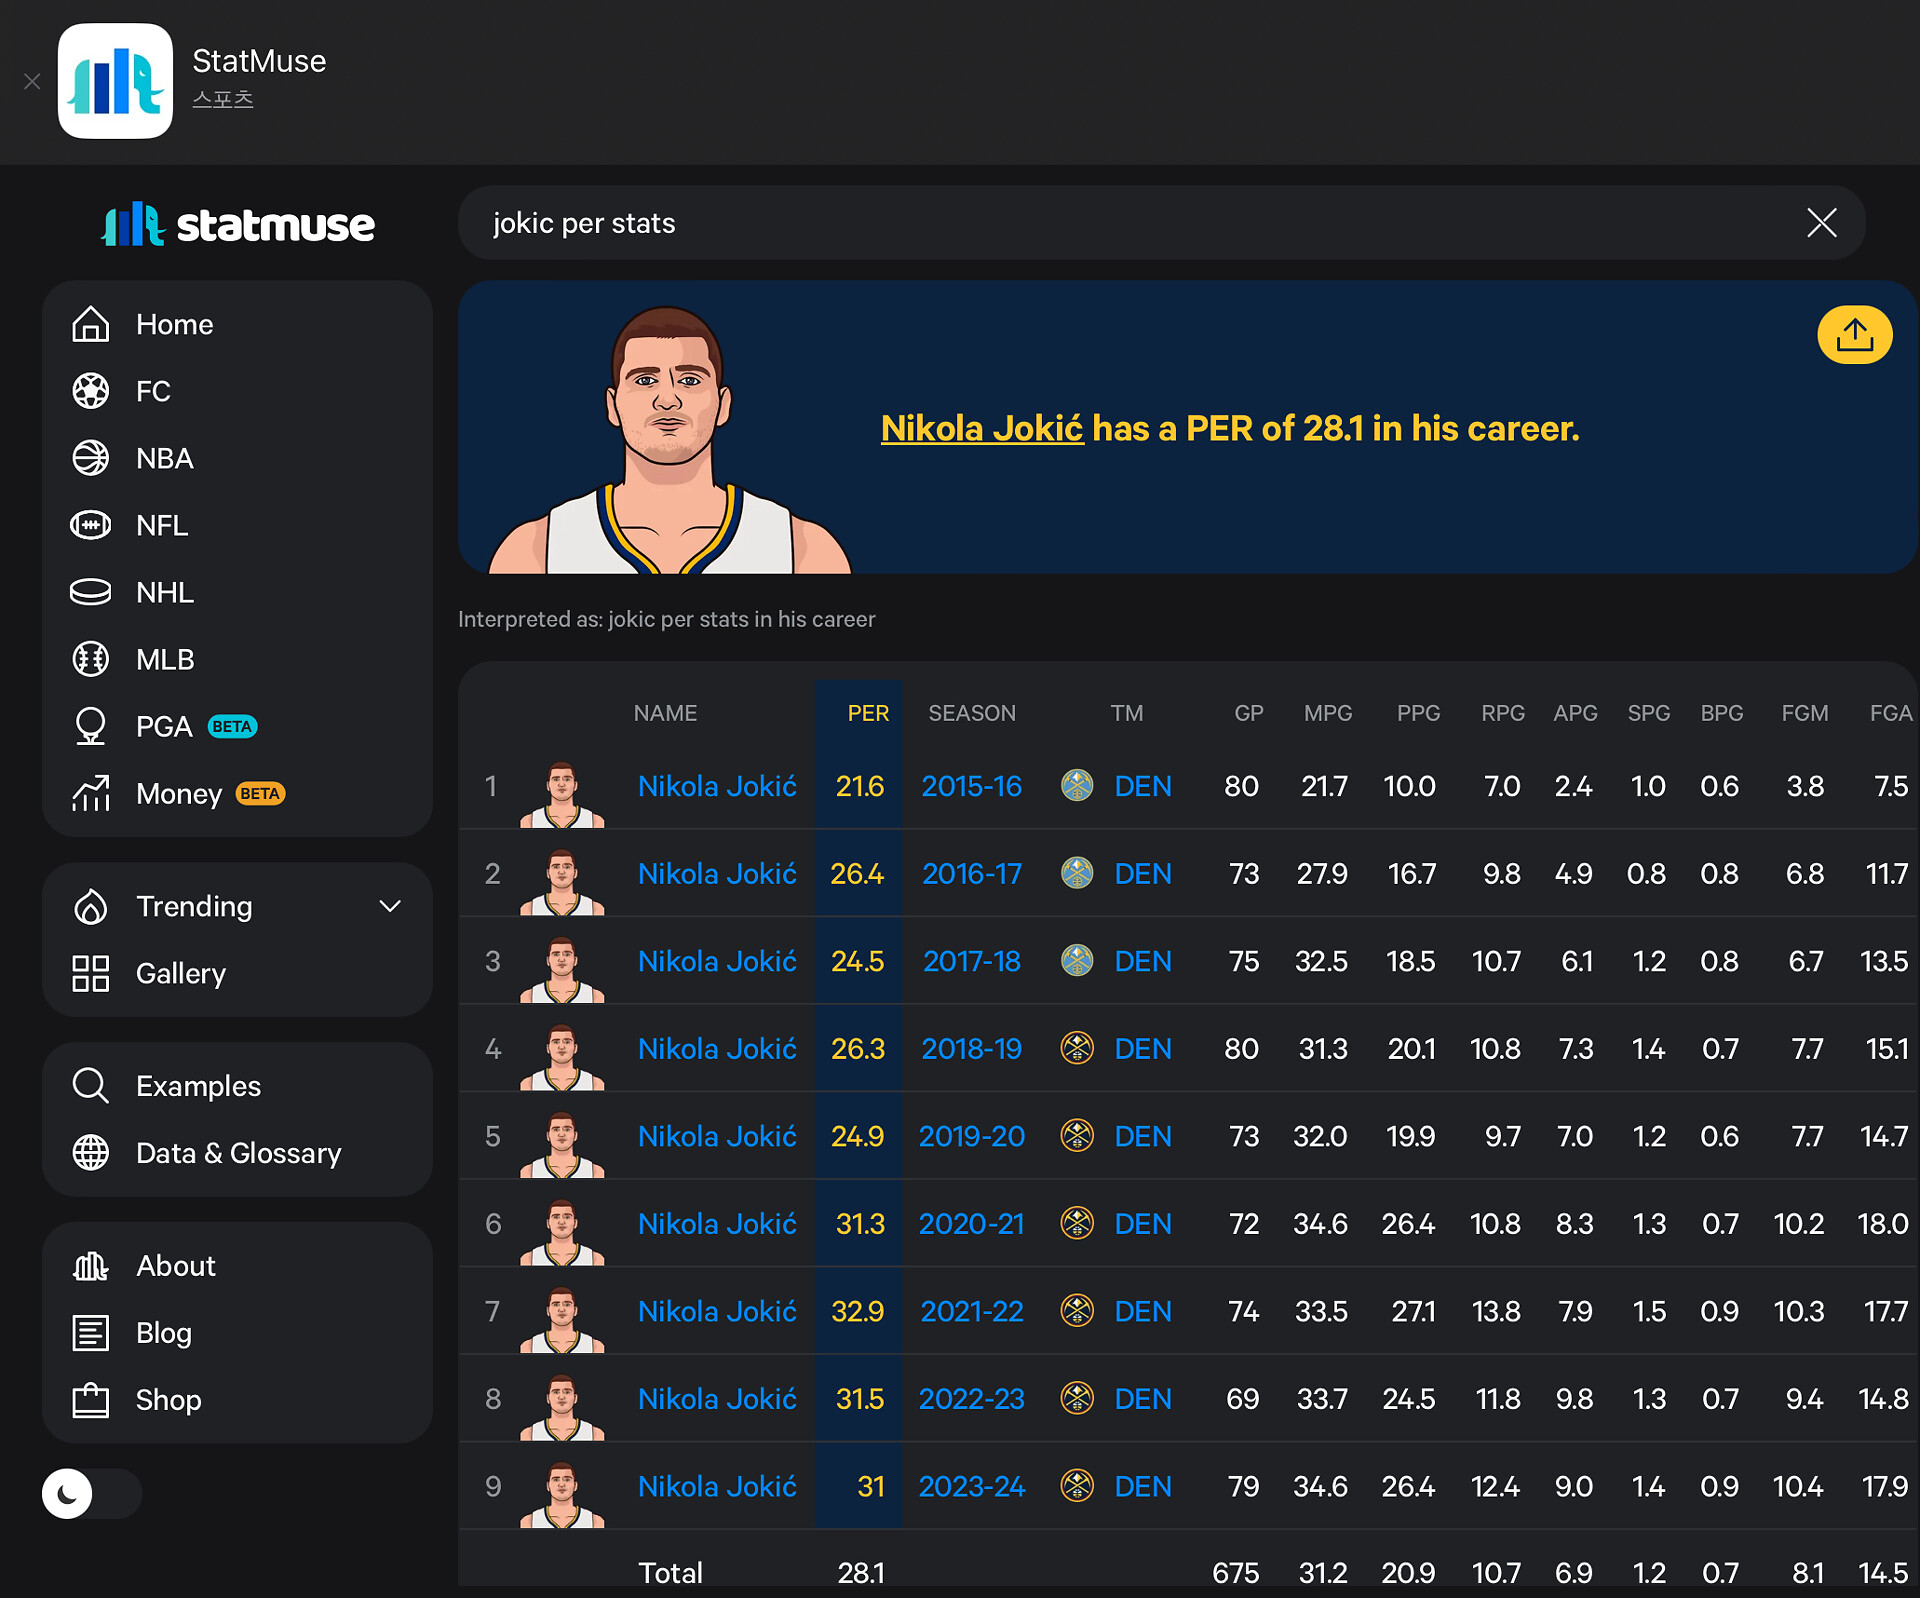
Task: Click the DEN team link in 2023-24 row
Action: [1142, 1486]
